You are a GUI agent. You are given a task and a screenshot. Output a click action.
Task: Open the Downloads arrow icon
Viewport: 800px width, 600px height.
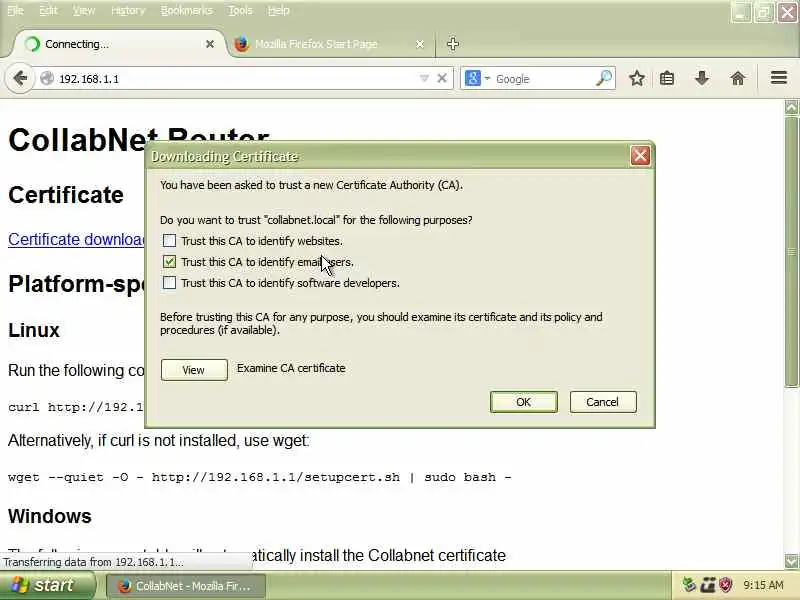coord(702,79)
